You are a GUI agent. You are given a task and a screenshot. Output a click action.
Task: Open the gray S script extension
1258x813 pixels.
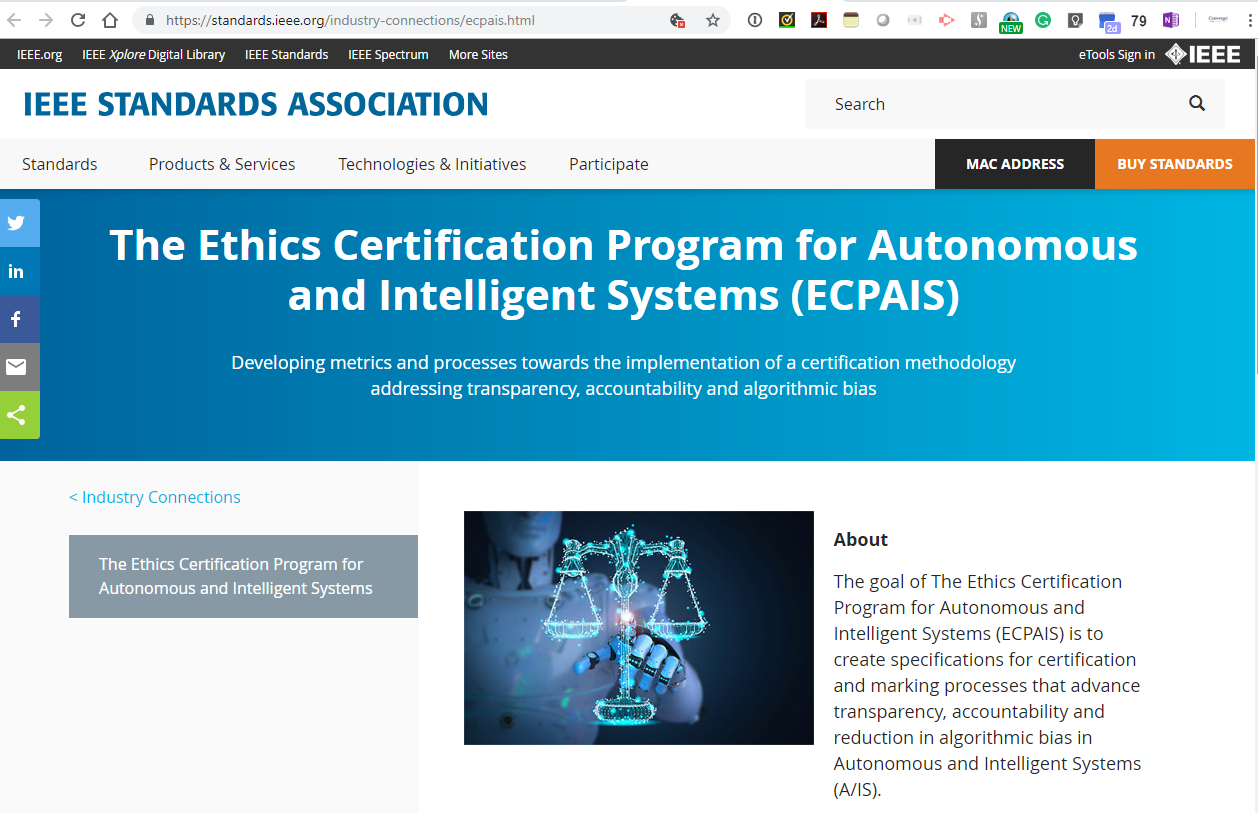tap(979, 20)
